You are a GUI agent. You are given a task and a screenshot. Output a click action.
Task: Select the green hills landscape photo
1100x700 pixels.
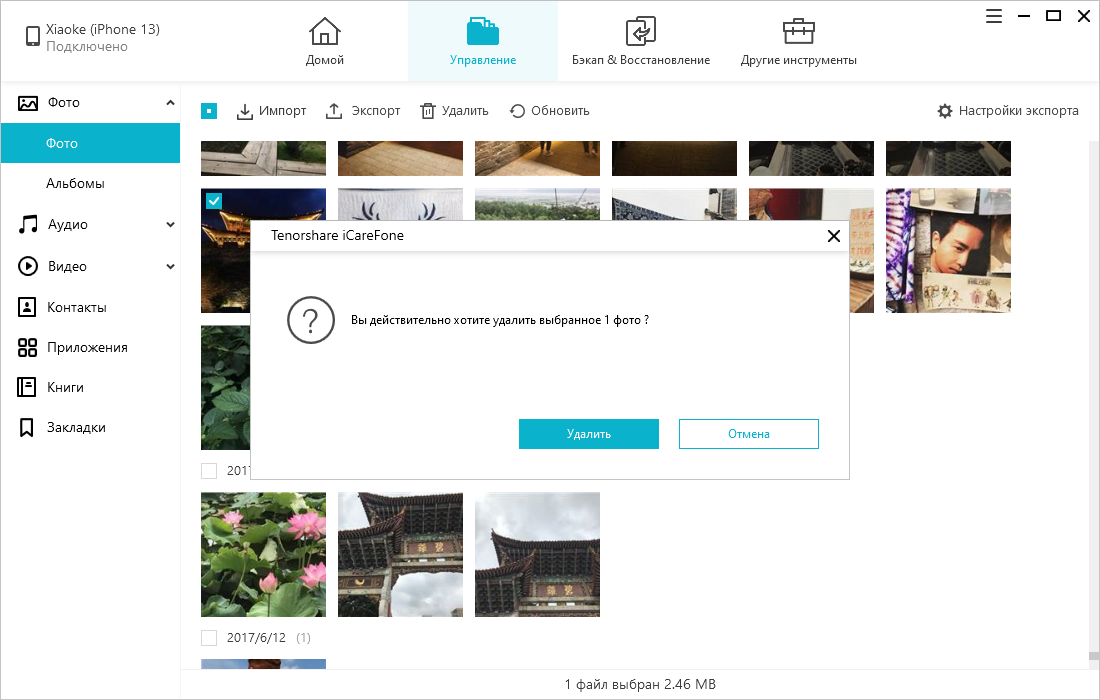[x=537, y=204]
